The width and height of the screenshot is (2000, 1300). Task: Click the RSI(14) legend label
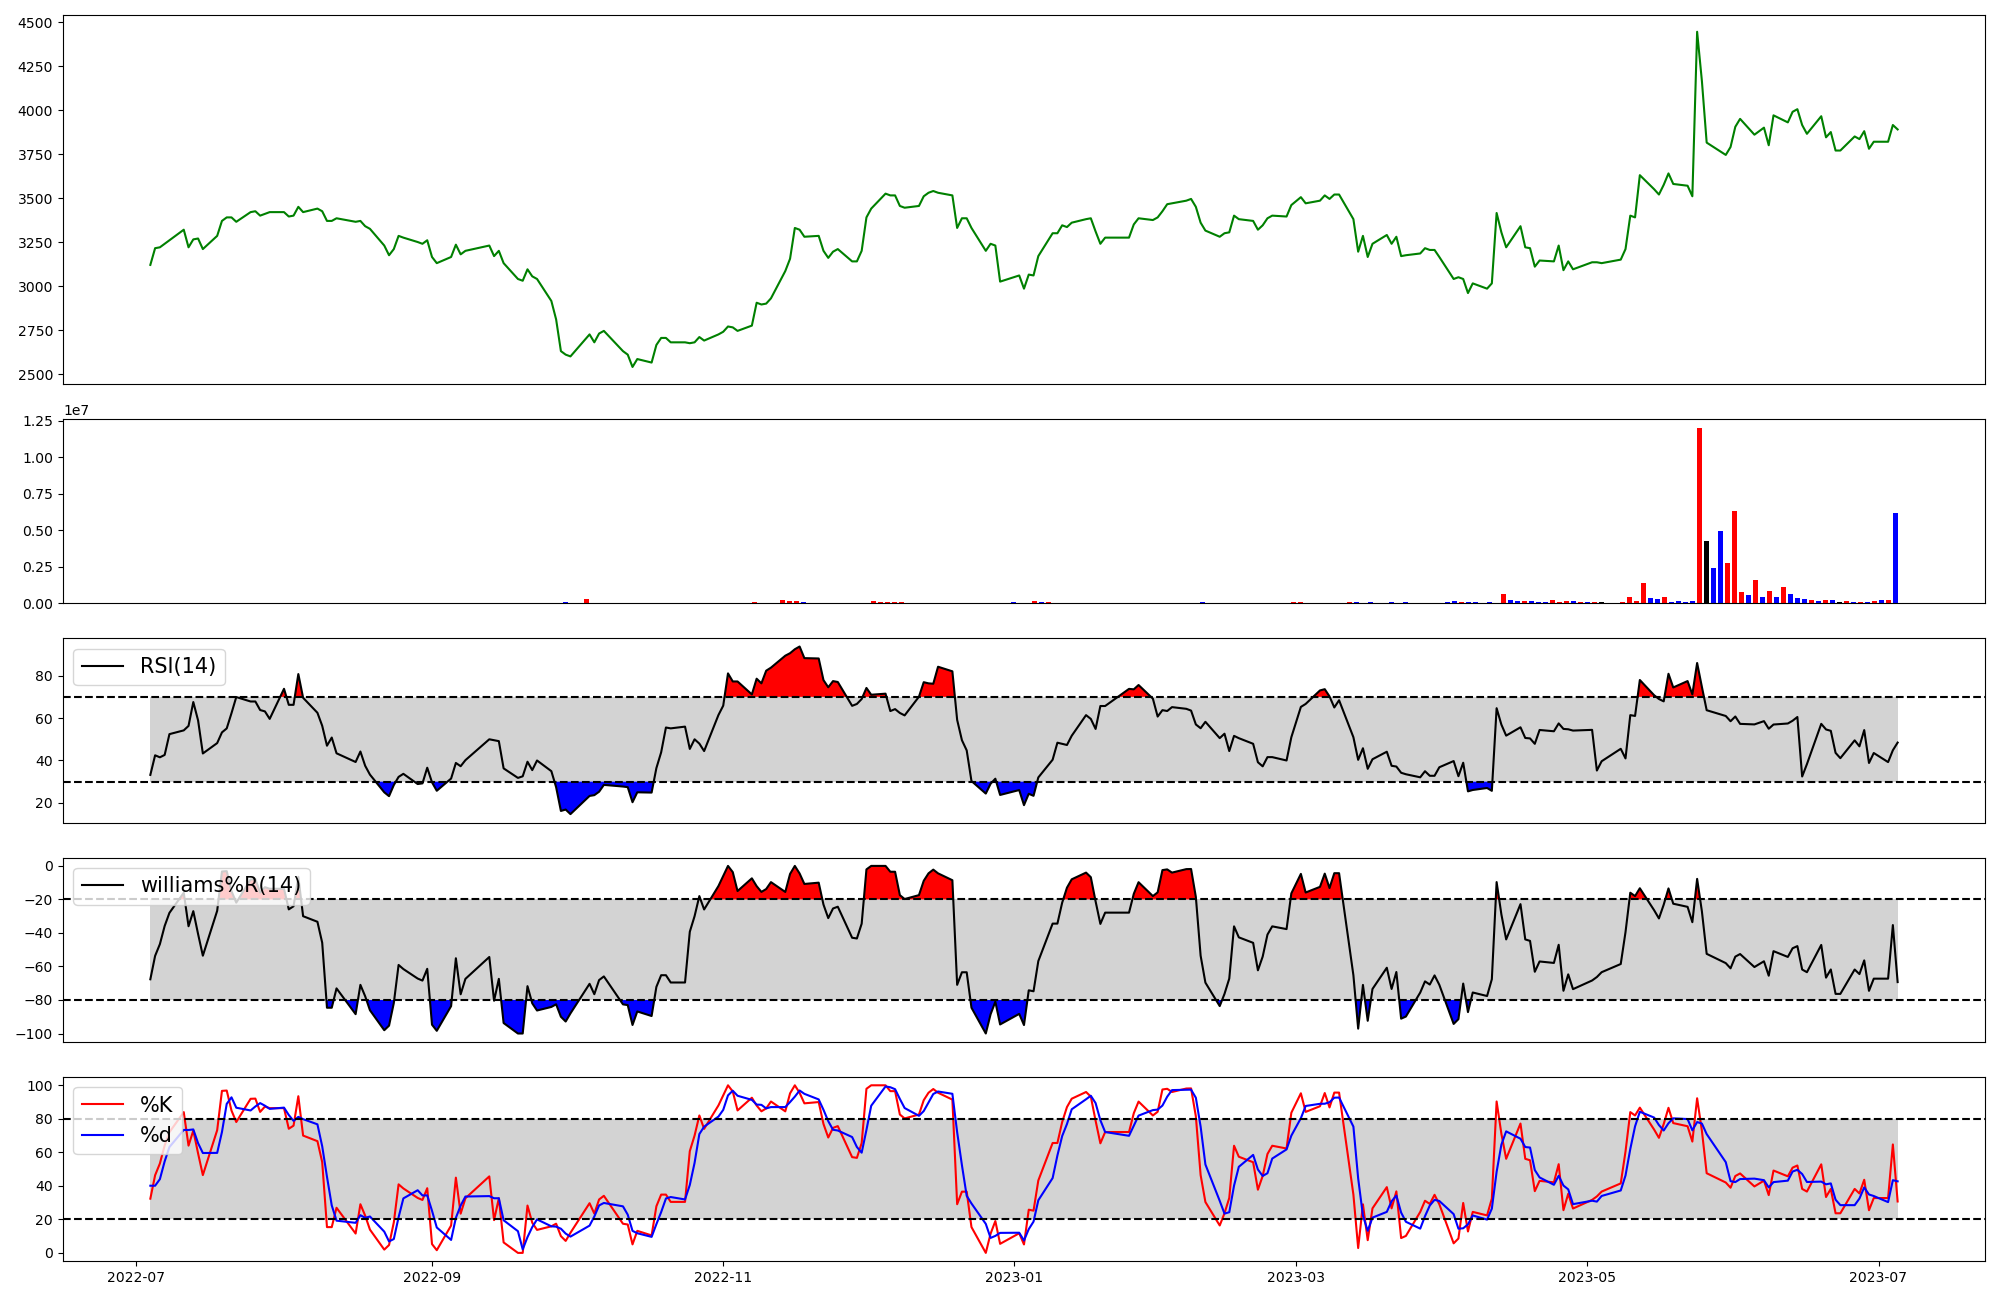tap(177, 666)
